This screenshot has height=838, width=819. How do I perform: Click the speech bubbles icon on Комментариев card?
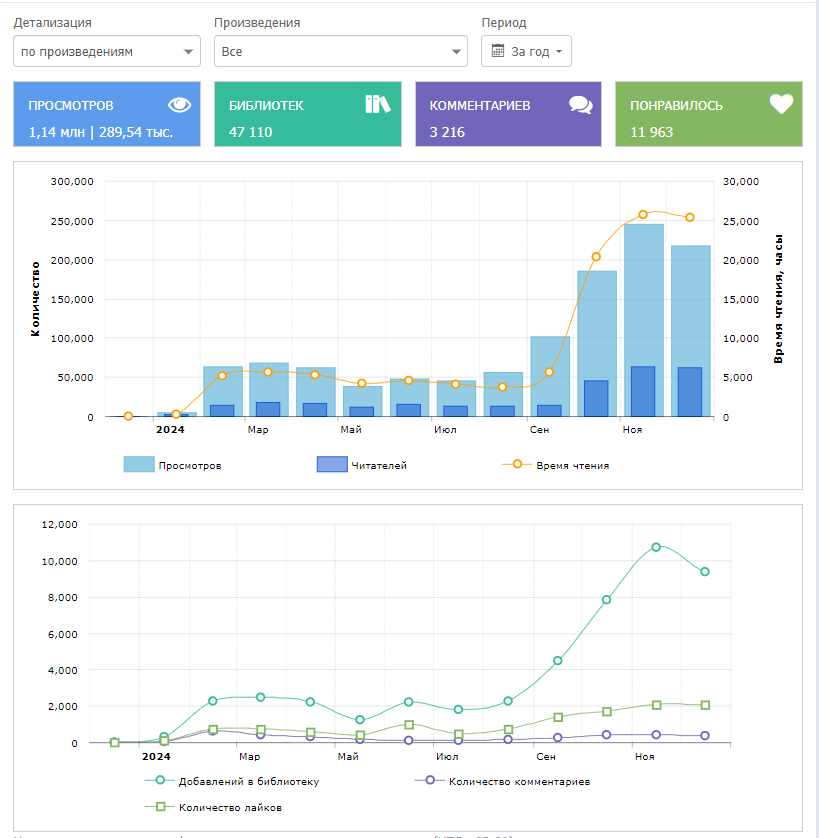point(580,105)
